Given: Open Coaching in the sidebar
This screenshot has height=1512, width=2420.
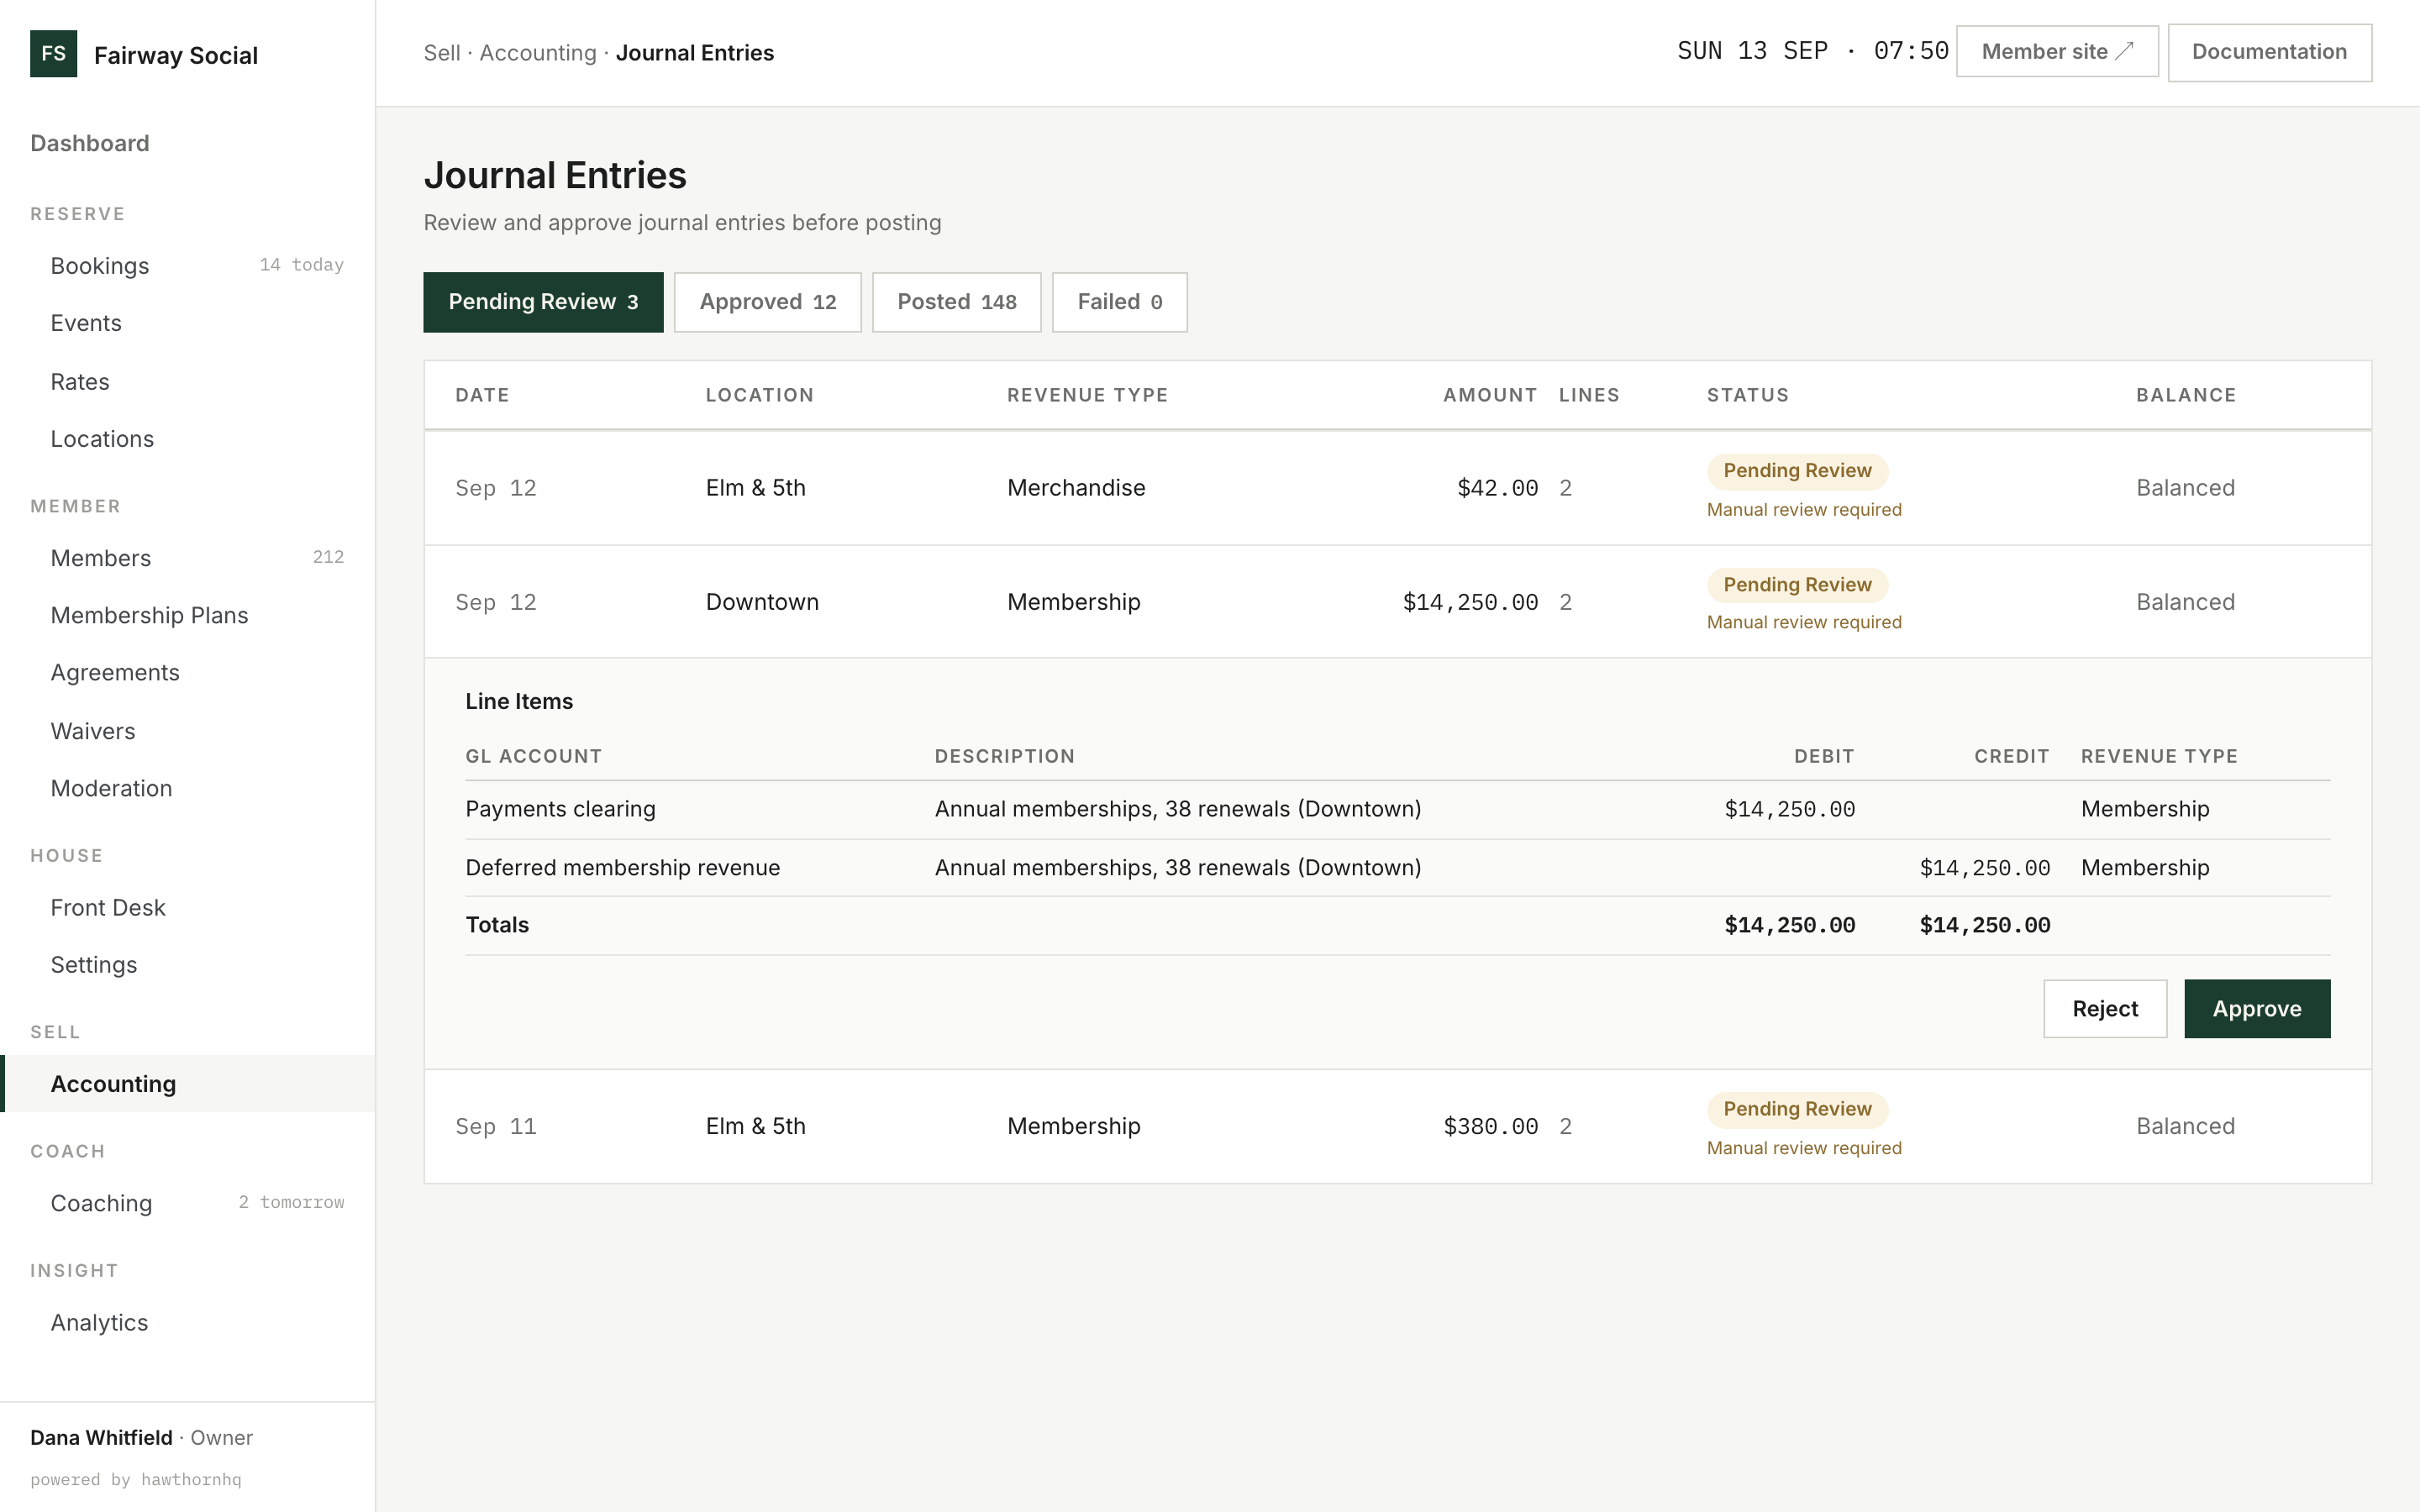Looking at the screenshot, I should coord(187,1203).
